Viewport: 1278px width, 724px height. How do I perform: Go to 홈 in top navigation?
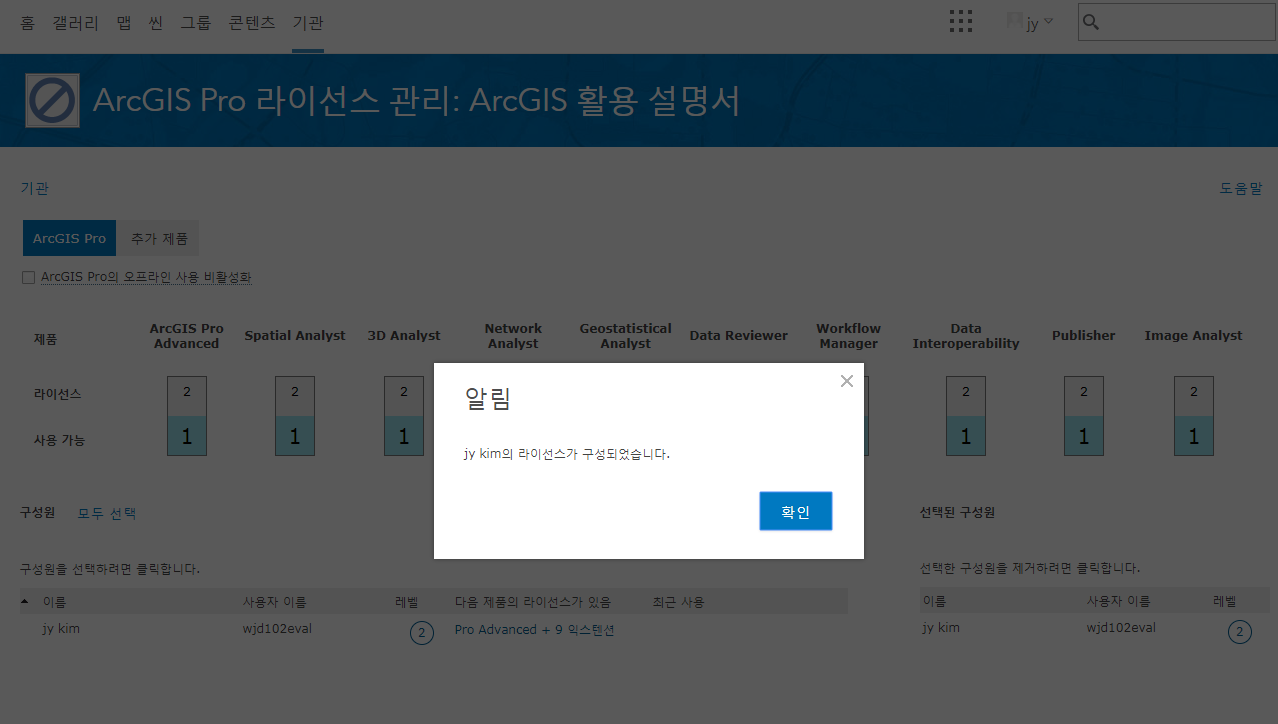coord(27,22)
